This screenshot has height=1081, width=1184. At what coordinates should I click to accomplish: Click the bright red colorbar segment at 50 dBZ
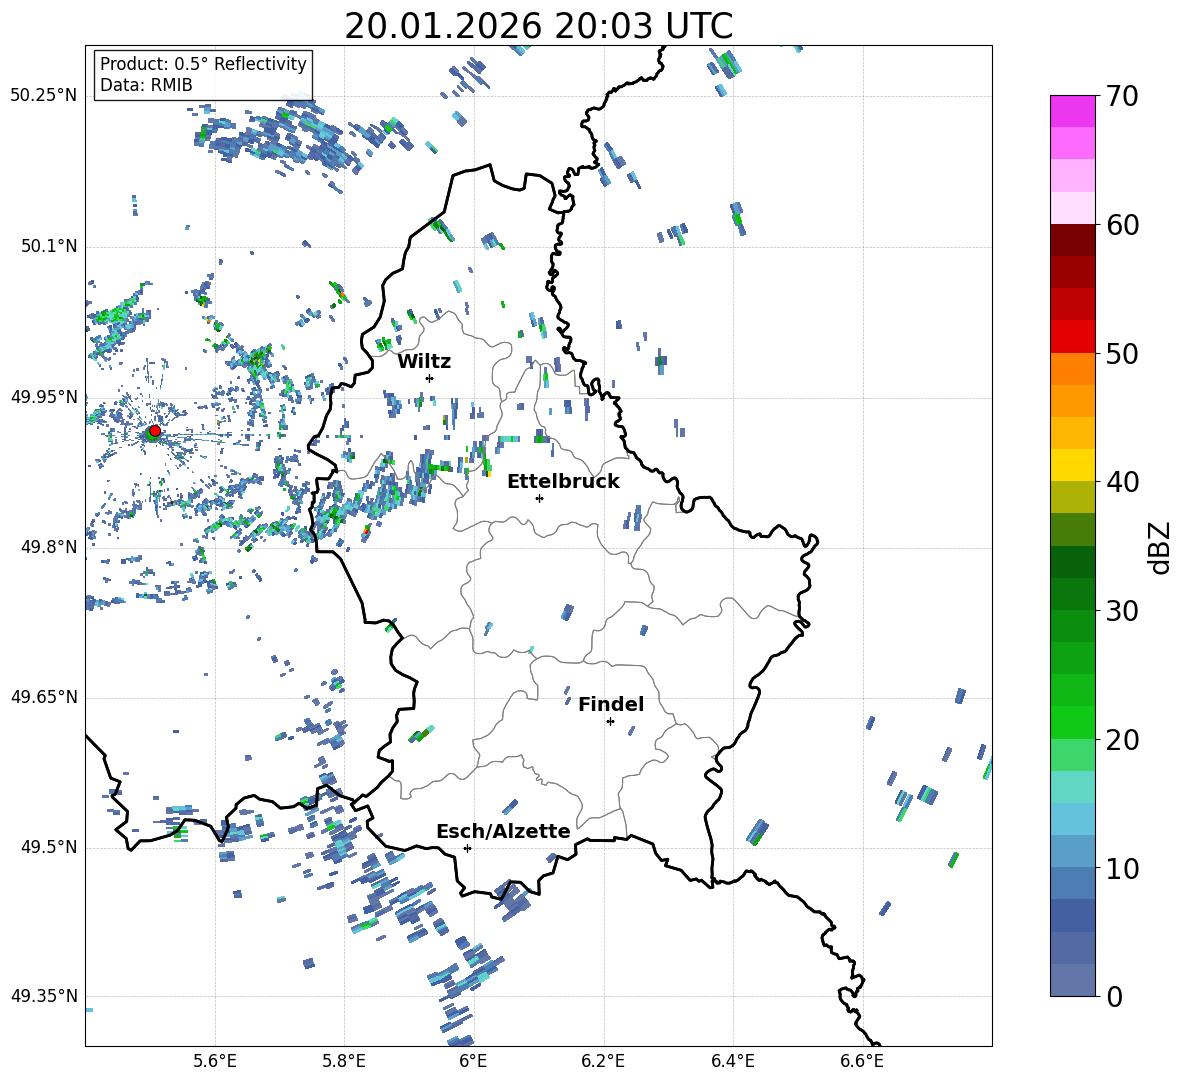tap(1072, 337)
